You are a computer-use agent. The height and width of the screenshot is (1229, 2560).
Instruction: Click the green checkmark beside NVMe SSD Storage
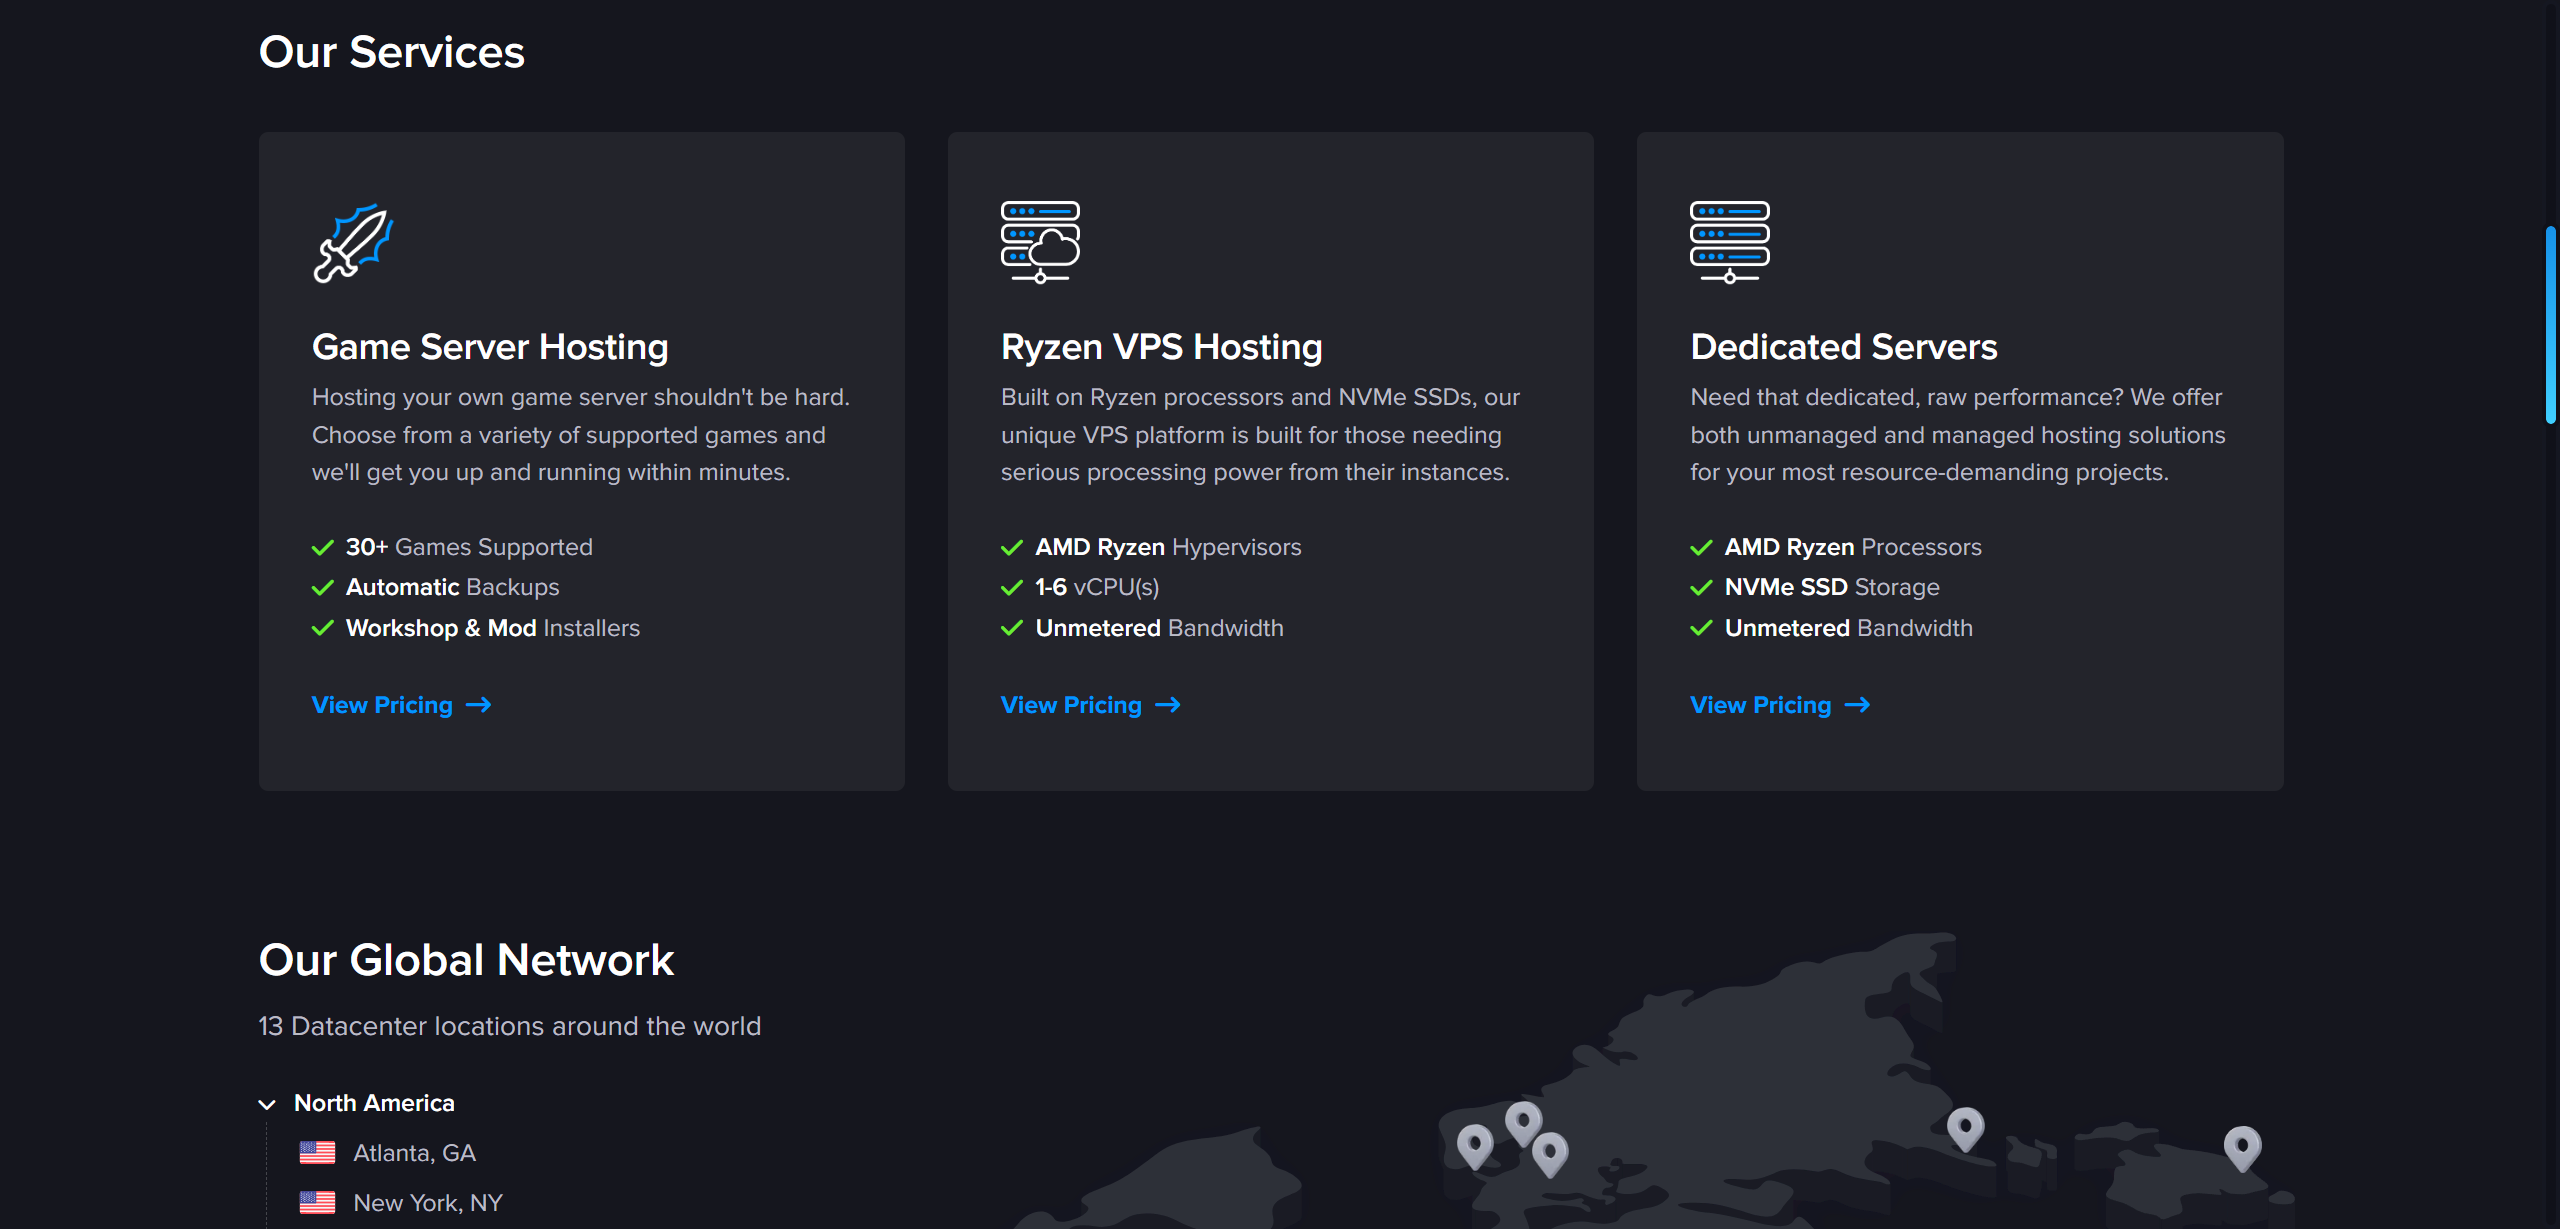click(x=1700, y=588)
